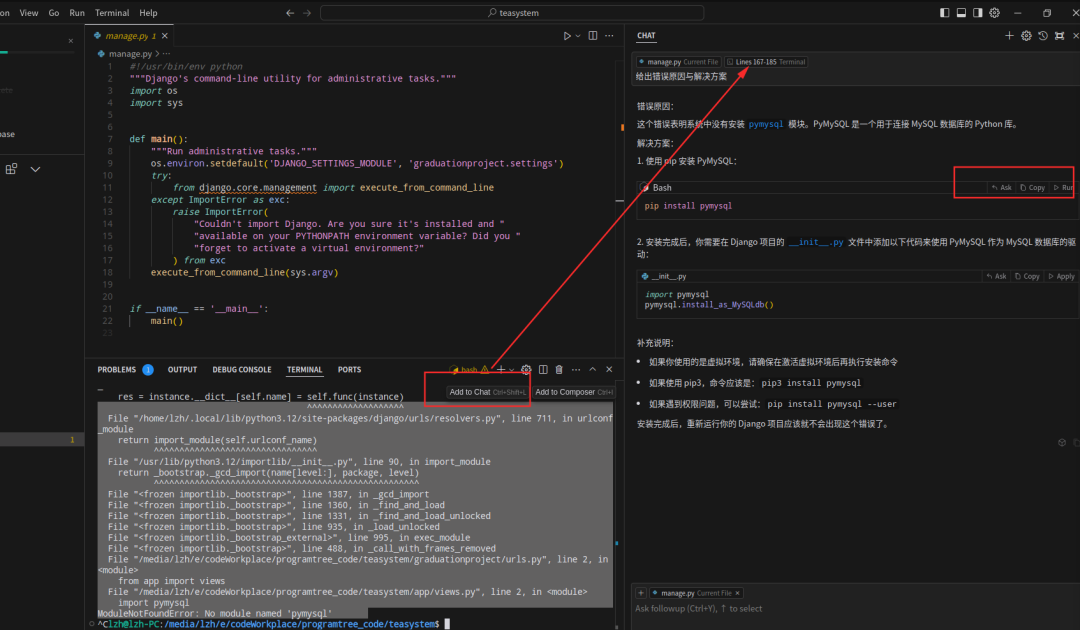This screenshot has width=1080, height=630.
Task: Click Add to Chat button
Action: point(487,392)
